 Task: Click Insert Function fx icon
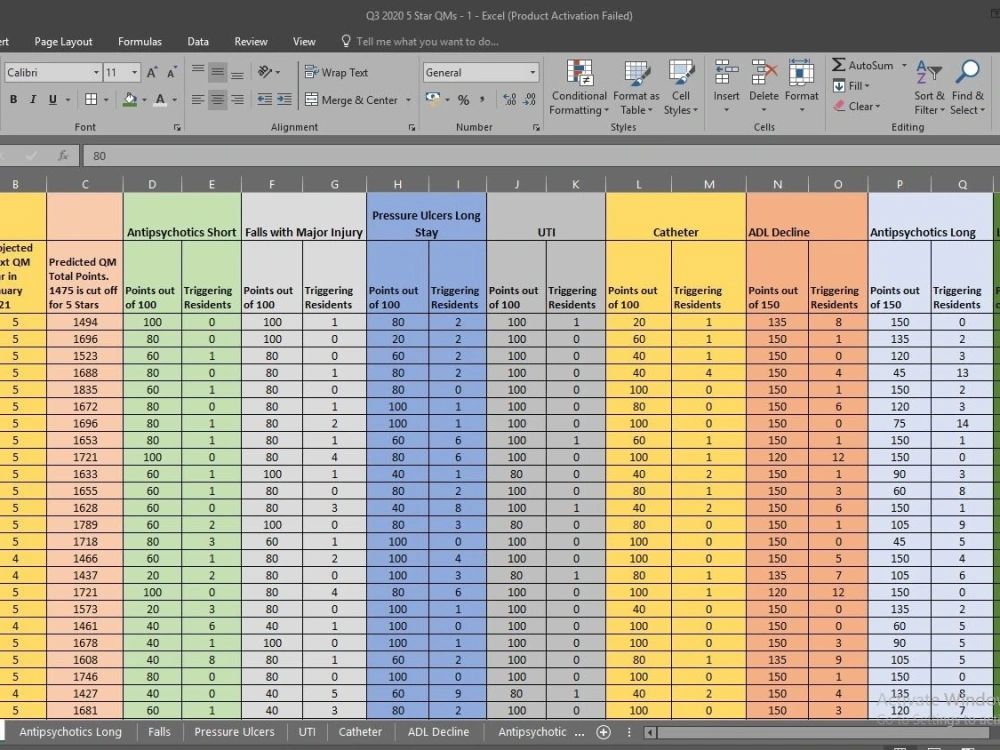point(62,155)
